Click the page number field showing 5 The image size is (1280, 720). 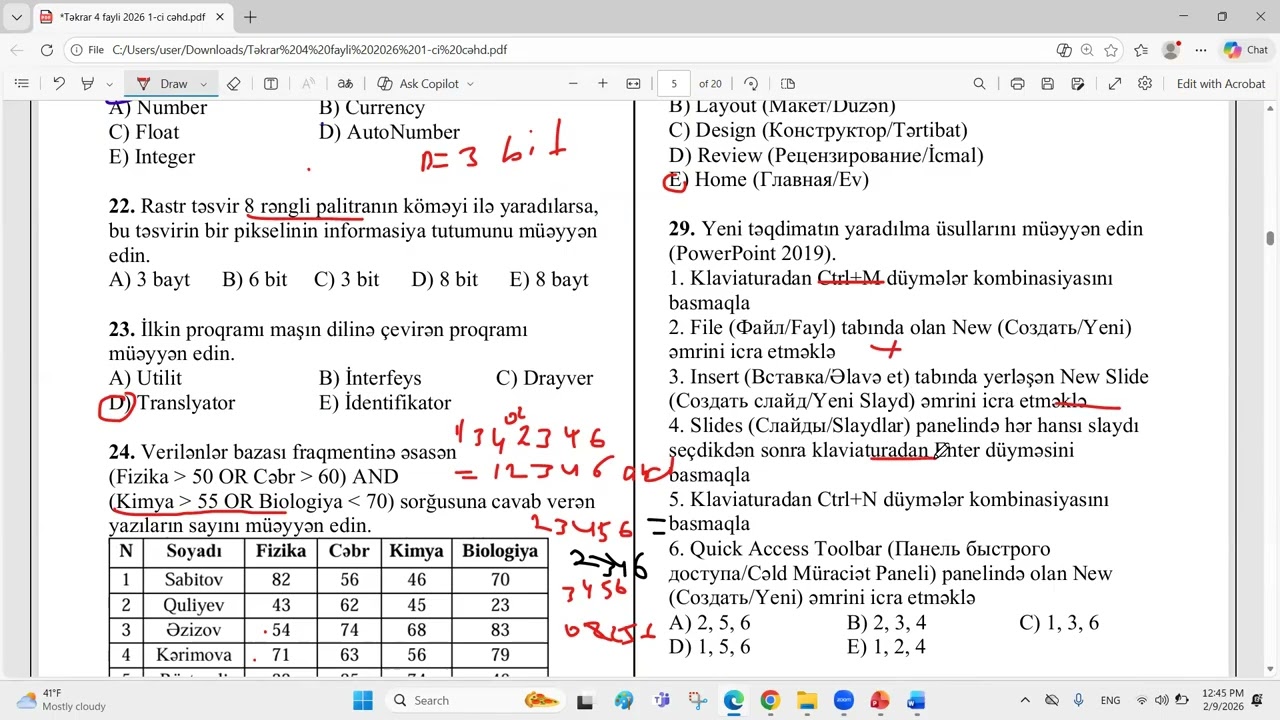675,84
